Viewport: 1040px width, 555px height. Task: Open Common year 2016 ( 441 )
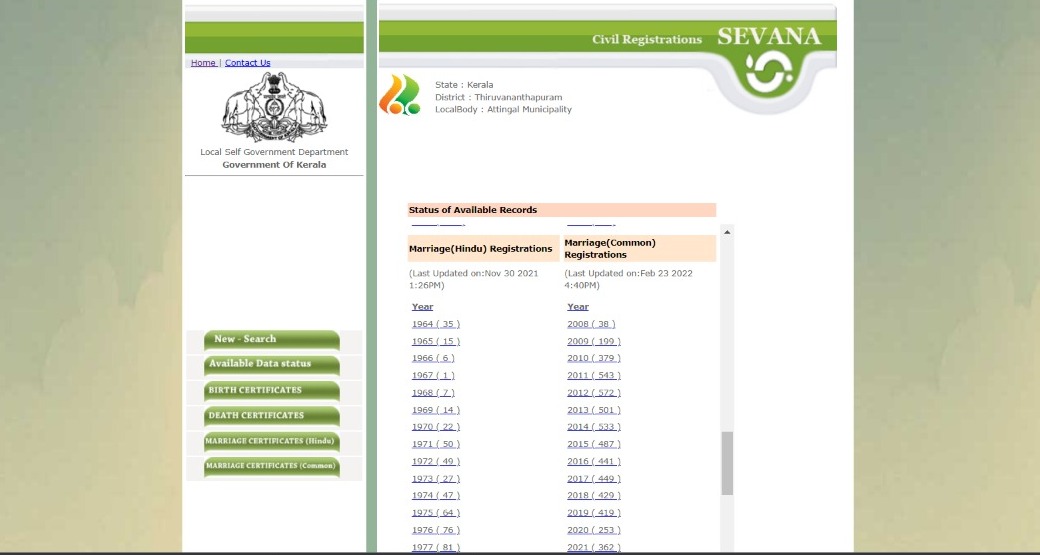click(x=594, y=462)
